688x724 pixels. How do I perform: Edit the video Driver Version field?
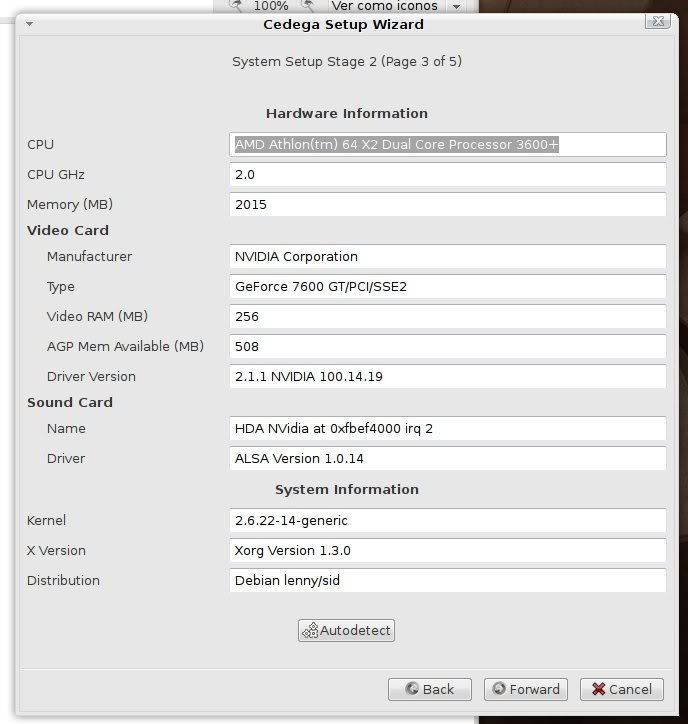point(447,376)
